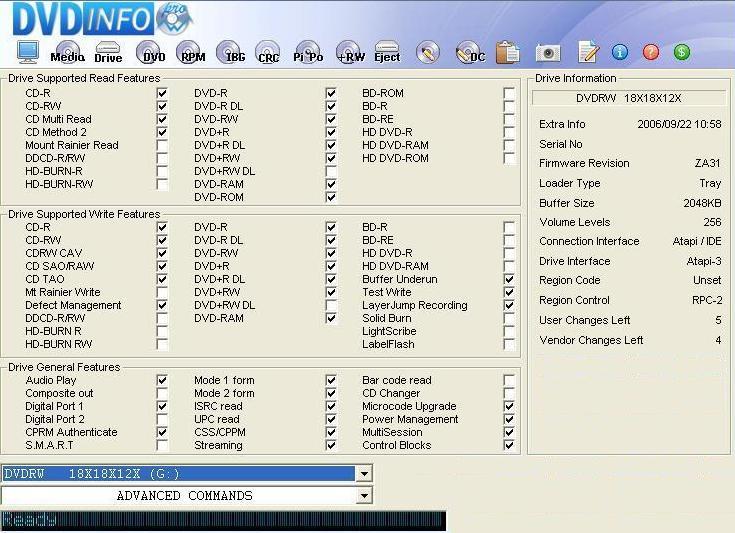Expand the ADVANCED COMMANDS dropdown arrow

tap(364, 495)
